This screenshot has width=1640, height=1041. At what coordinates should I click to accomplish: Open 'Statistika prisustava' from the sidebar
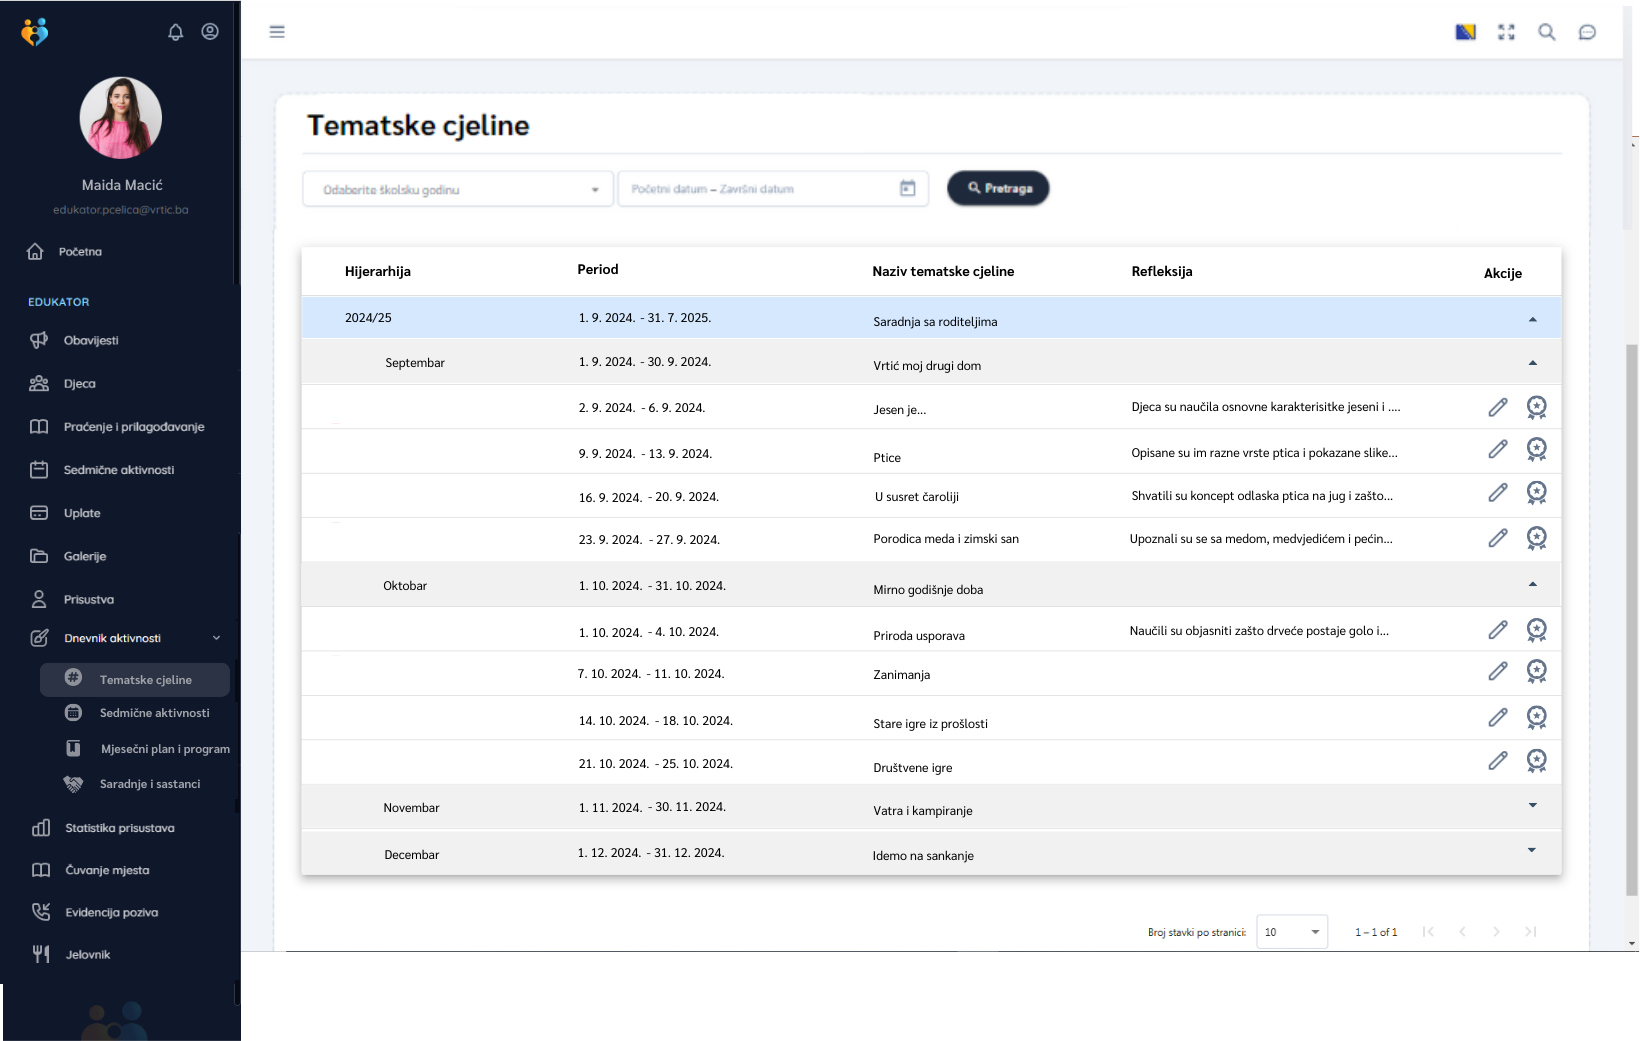coord(119,827)
